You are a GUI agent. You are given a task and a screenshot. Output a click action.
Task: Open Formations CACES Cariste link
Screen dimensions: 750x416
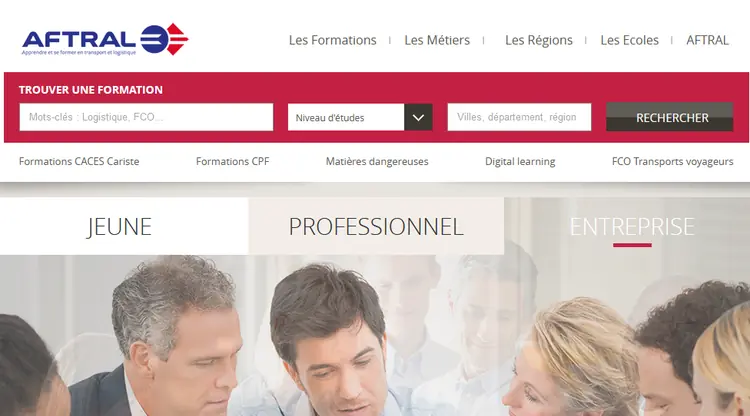pyautogui.click(x=79, y=162)
